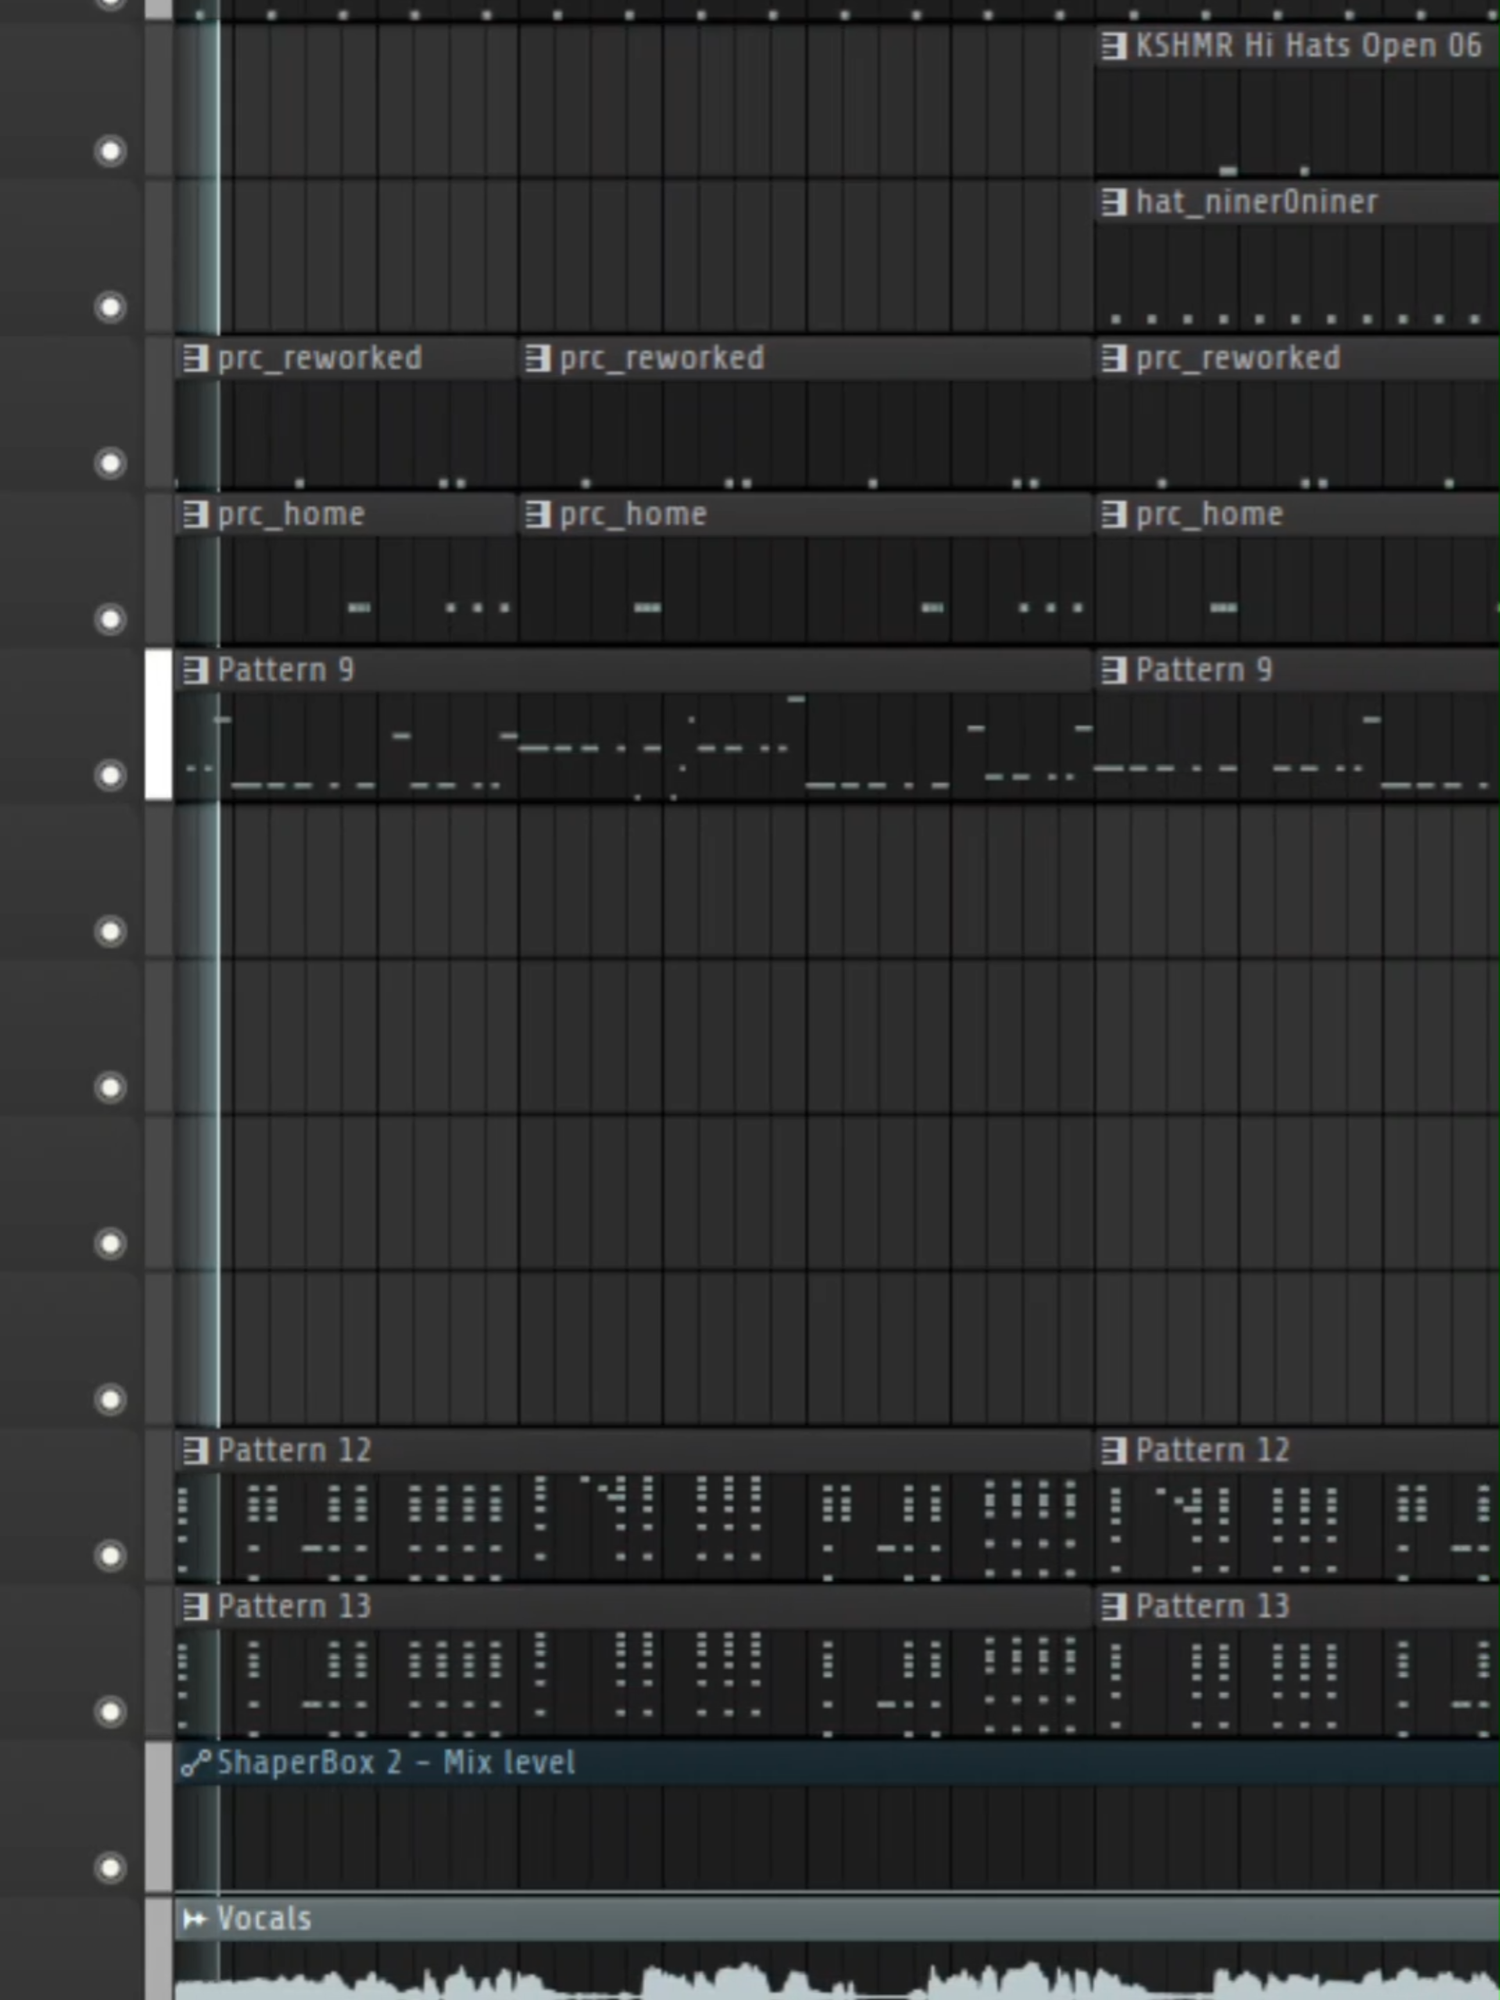This screenshot has height=2000, width=1500.
Task: Disable the Pattern 13 track
Action: coord(110,1711)
